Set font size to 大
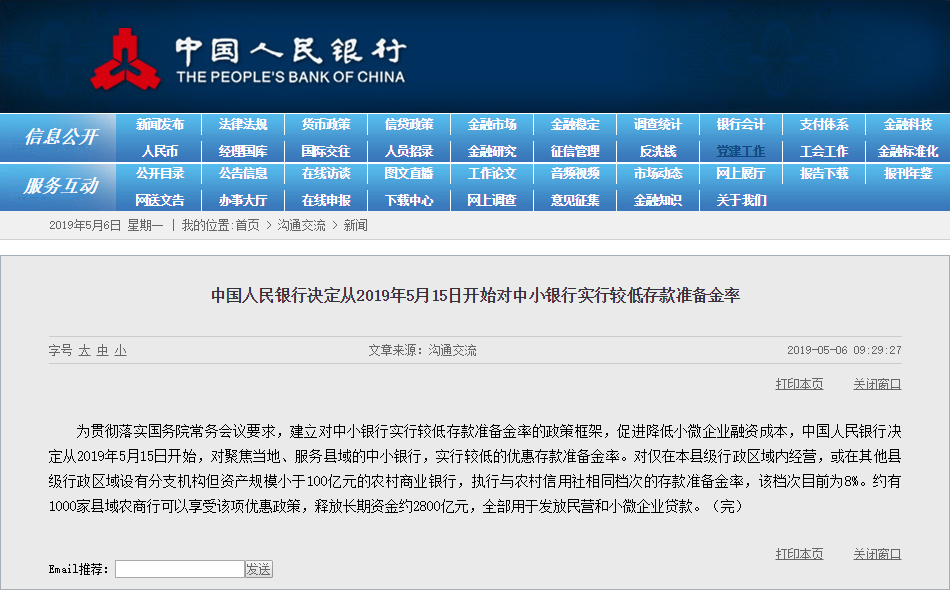951x591 pixels. pyautogui.click(x=84, y=351)
